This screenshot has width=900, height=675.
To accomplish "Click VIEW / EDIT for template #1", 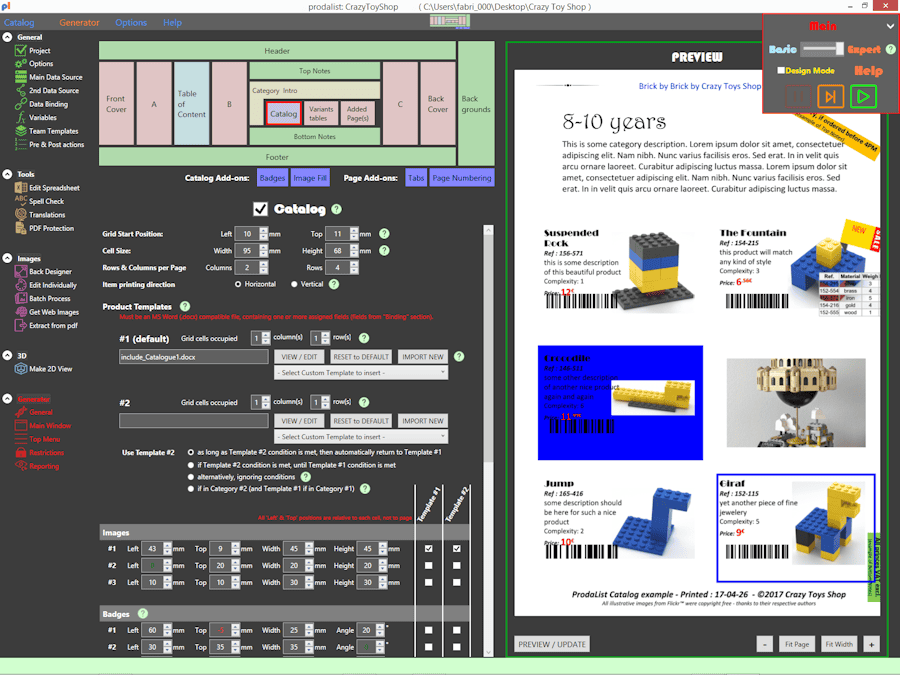I will pyautogui.click(x=299, y=356).
